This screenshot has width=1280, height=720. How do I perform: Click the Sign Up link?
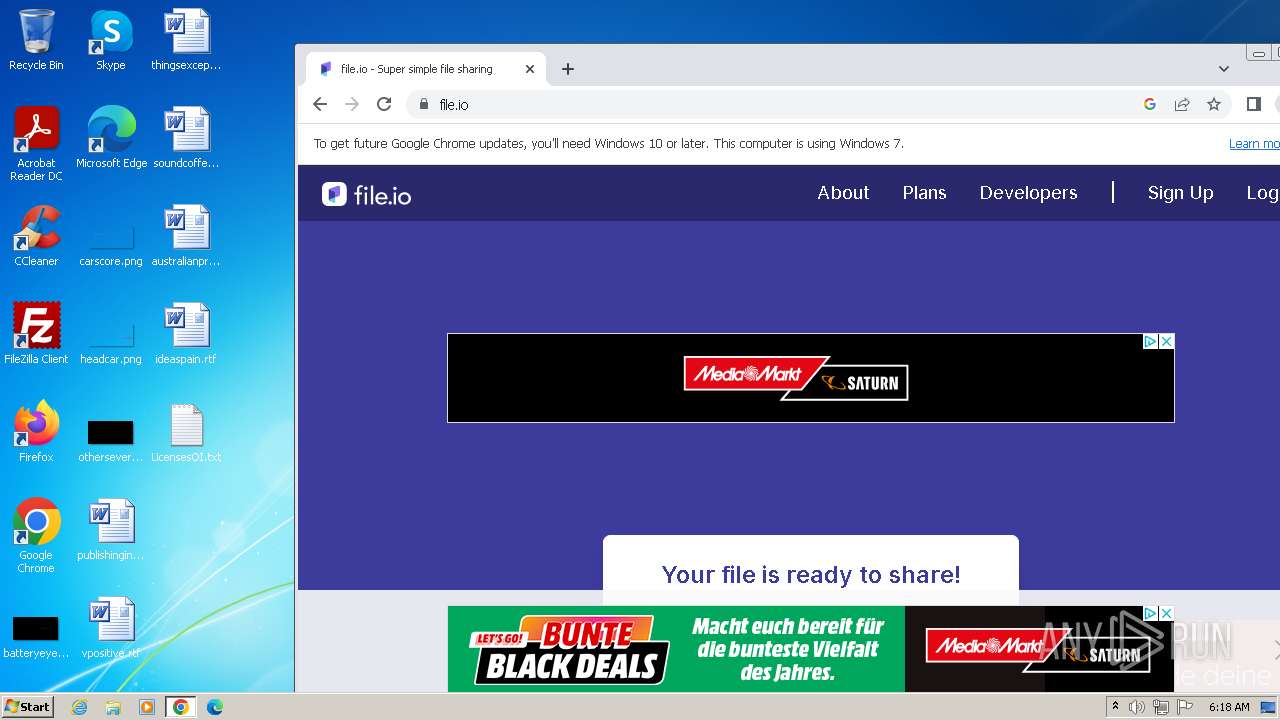click(1180, 193)
